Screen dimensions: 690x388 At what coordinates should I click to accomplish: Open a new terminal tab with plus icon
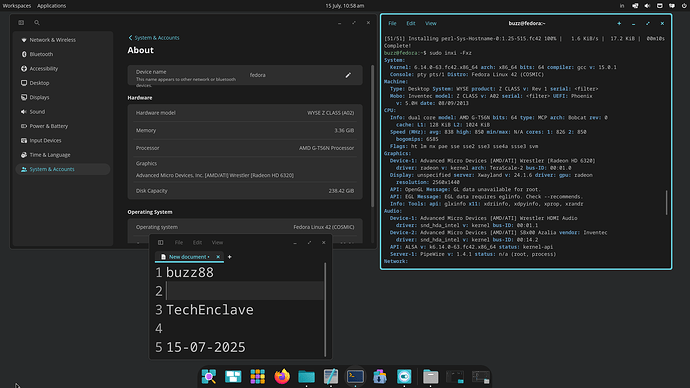619,23
